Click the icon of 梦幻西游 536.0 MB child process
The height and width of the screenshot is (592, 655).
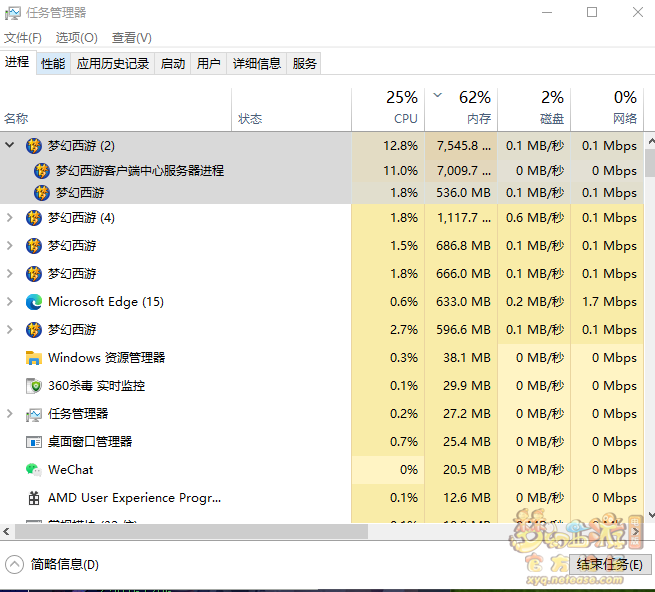[42, 193]
